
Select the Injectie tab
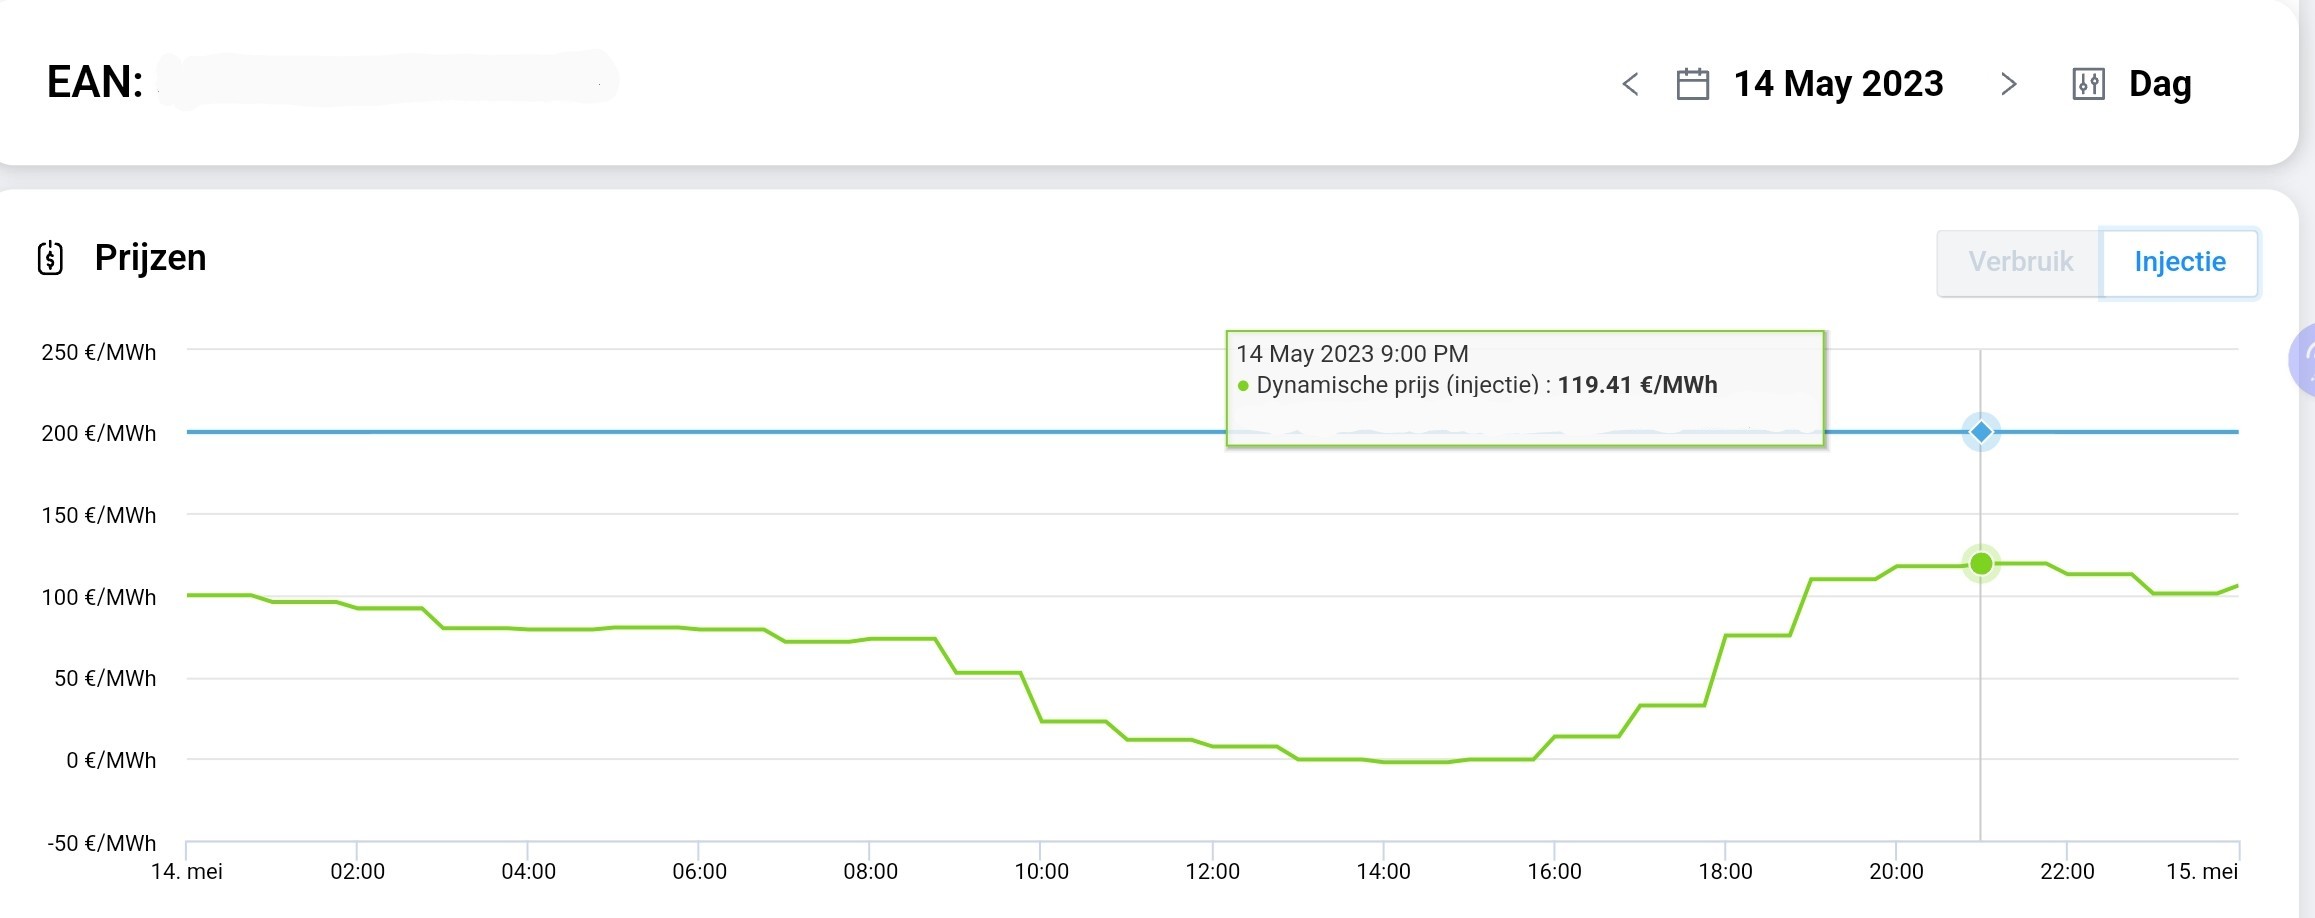(x=2179, y=262)
